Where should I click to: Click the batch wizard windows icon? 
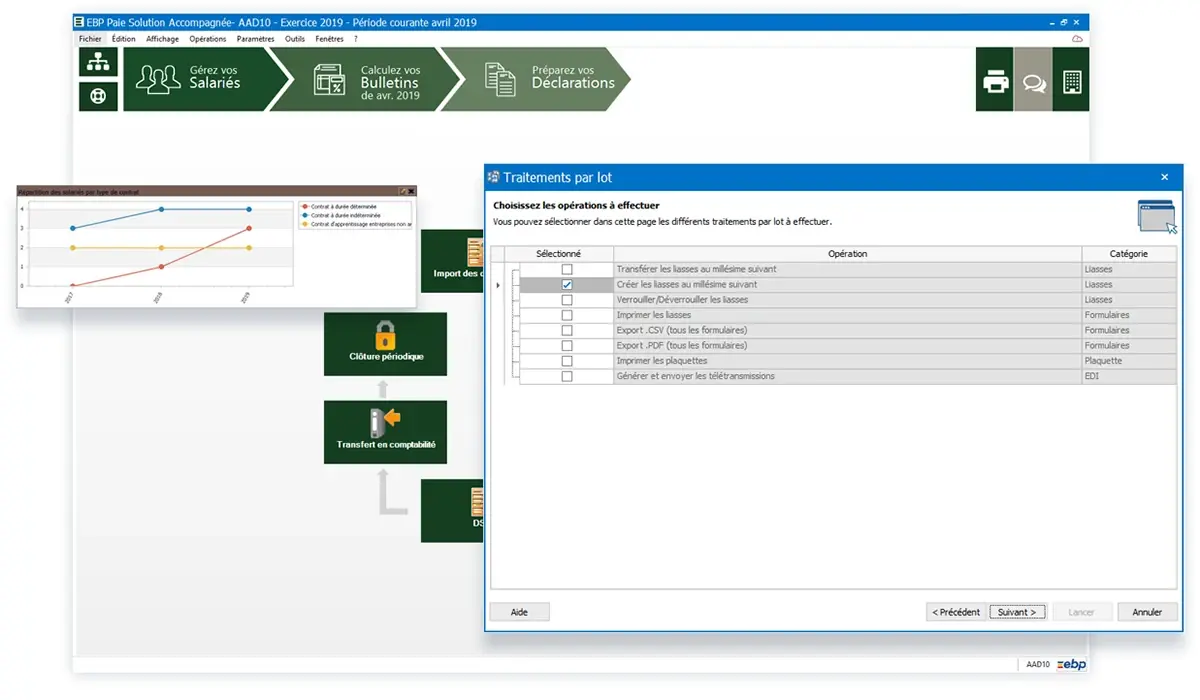coord(1156,215)
